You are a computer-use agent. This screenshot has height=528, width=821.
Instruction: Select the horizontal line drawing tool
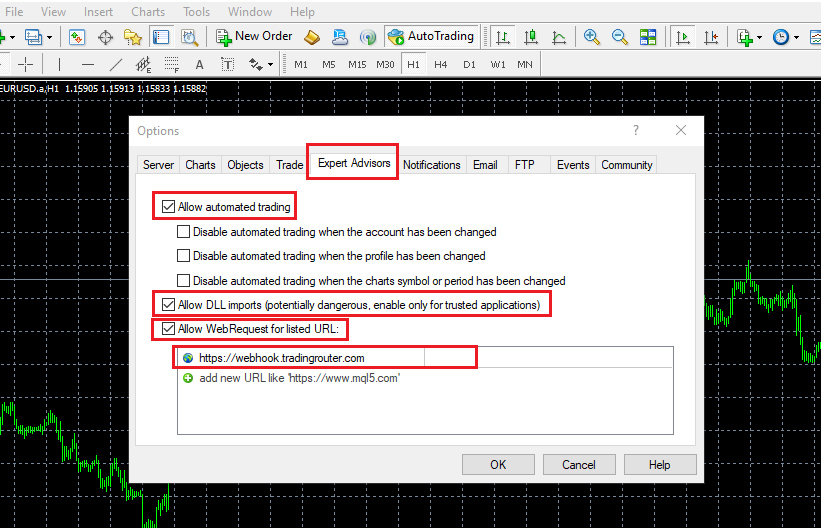coord(87,64)
